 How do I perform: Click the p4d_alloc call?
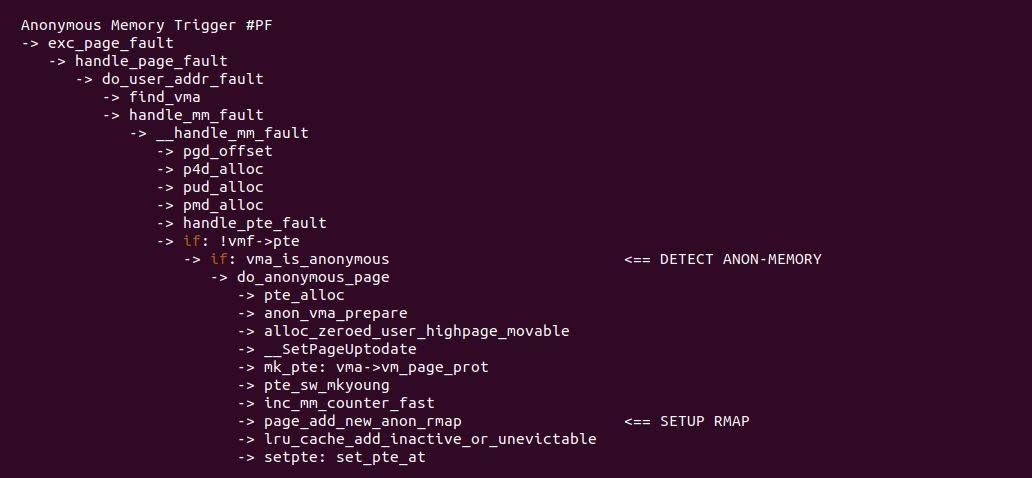coord(223,169)
